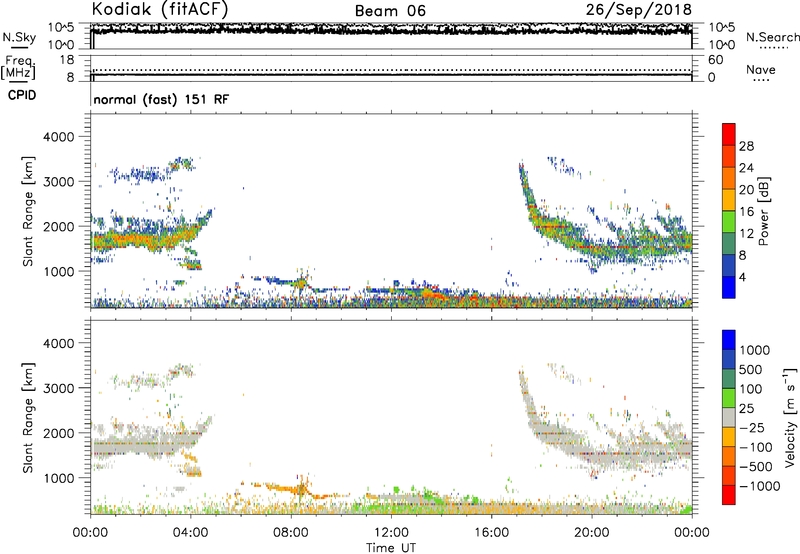Click the 'Slant Range [km]' label of power panel
800x554 pixels.
click(29, 211)
